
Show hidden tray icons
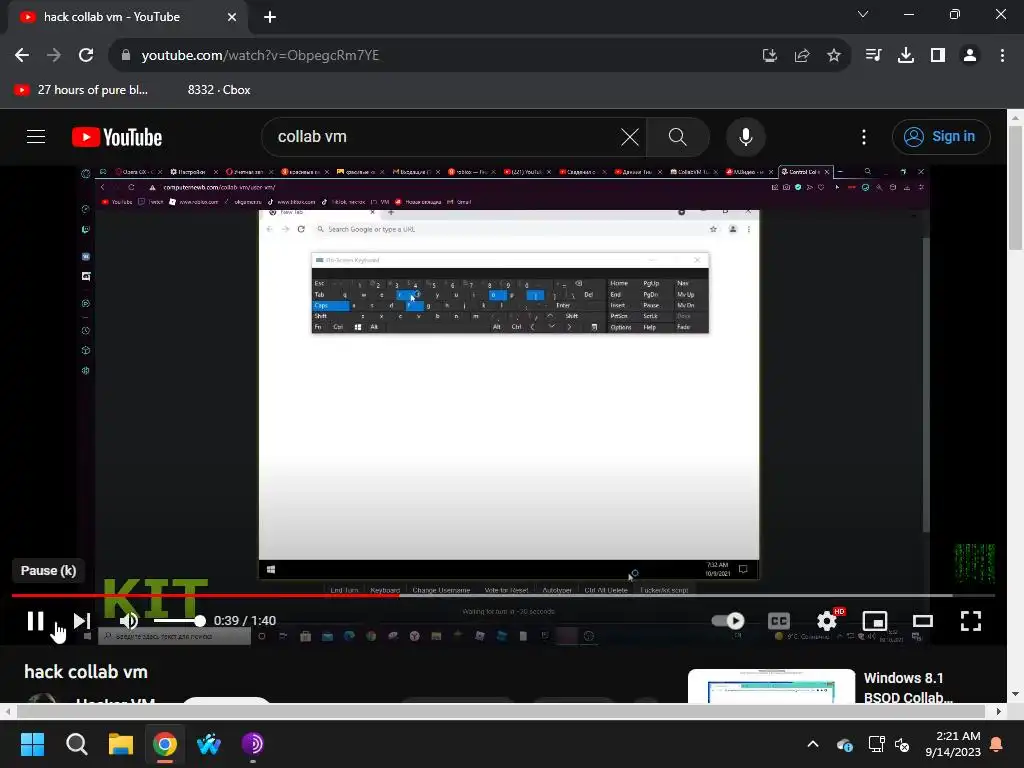point(812,744)
